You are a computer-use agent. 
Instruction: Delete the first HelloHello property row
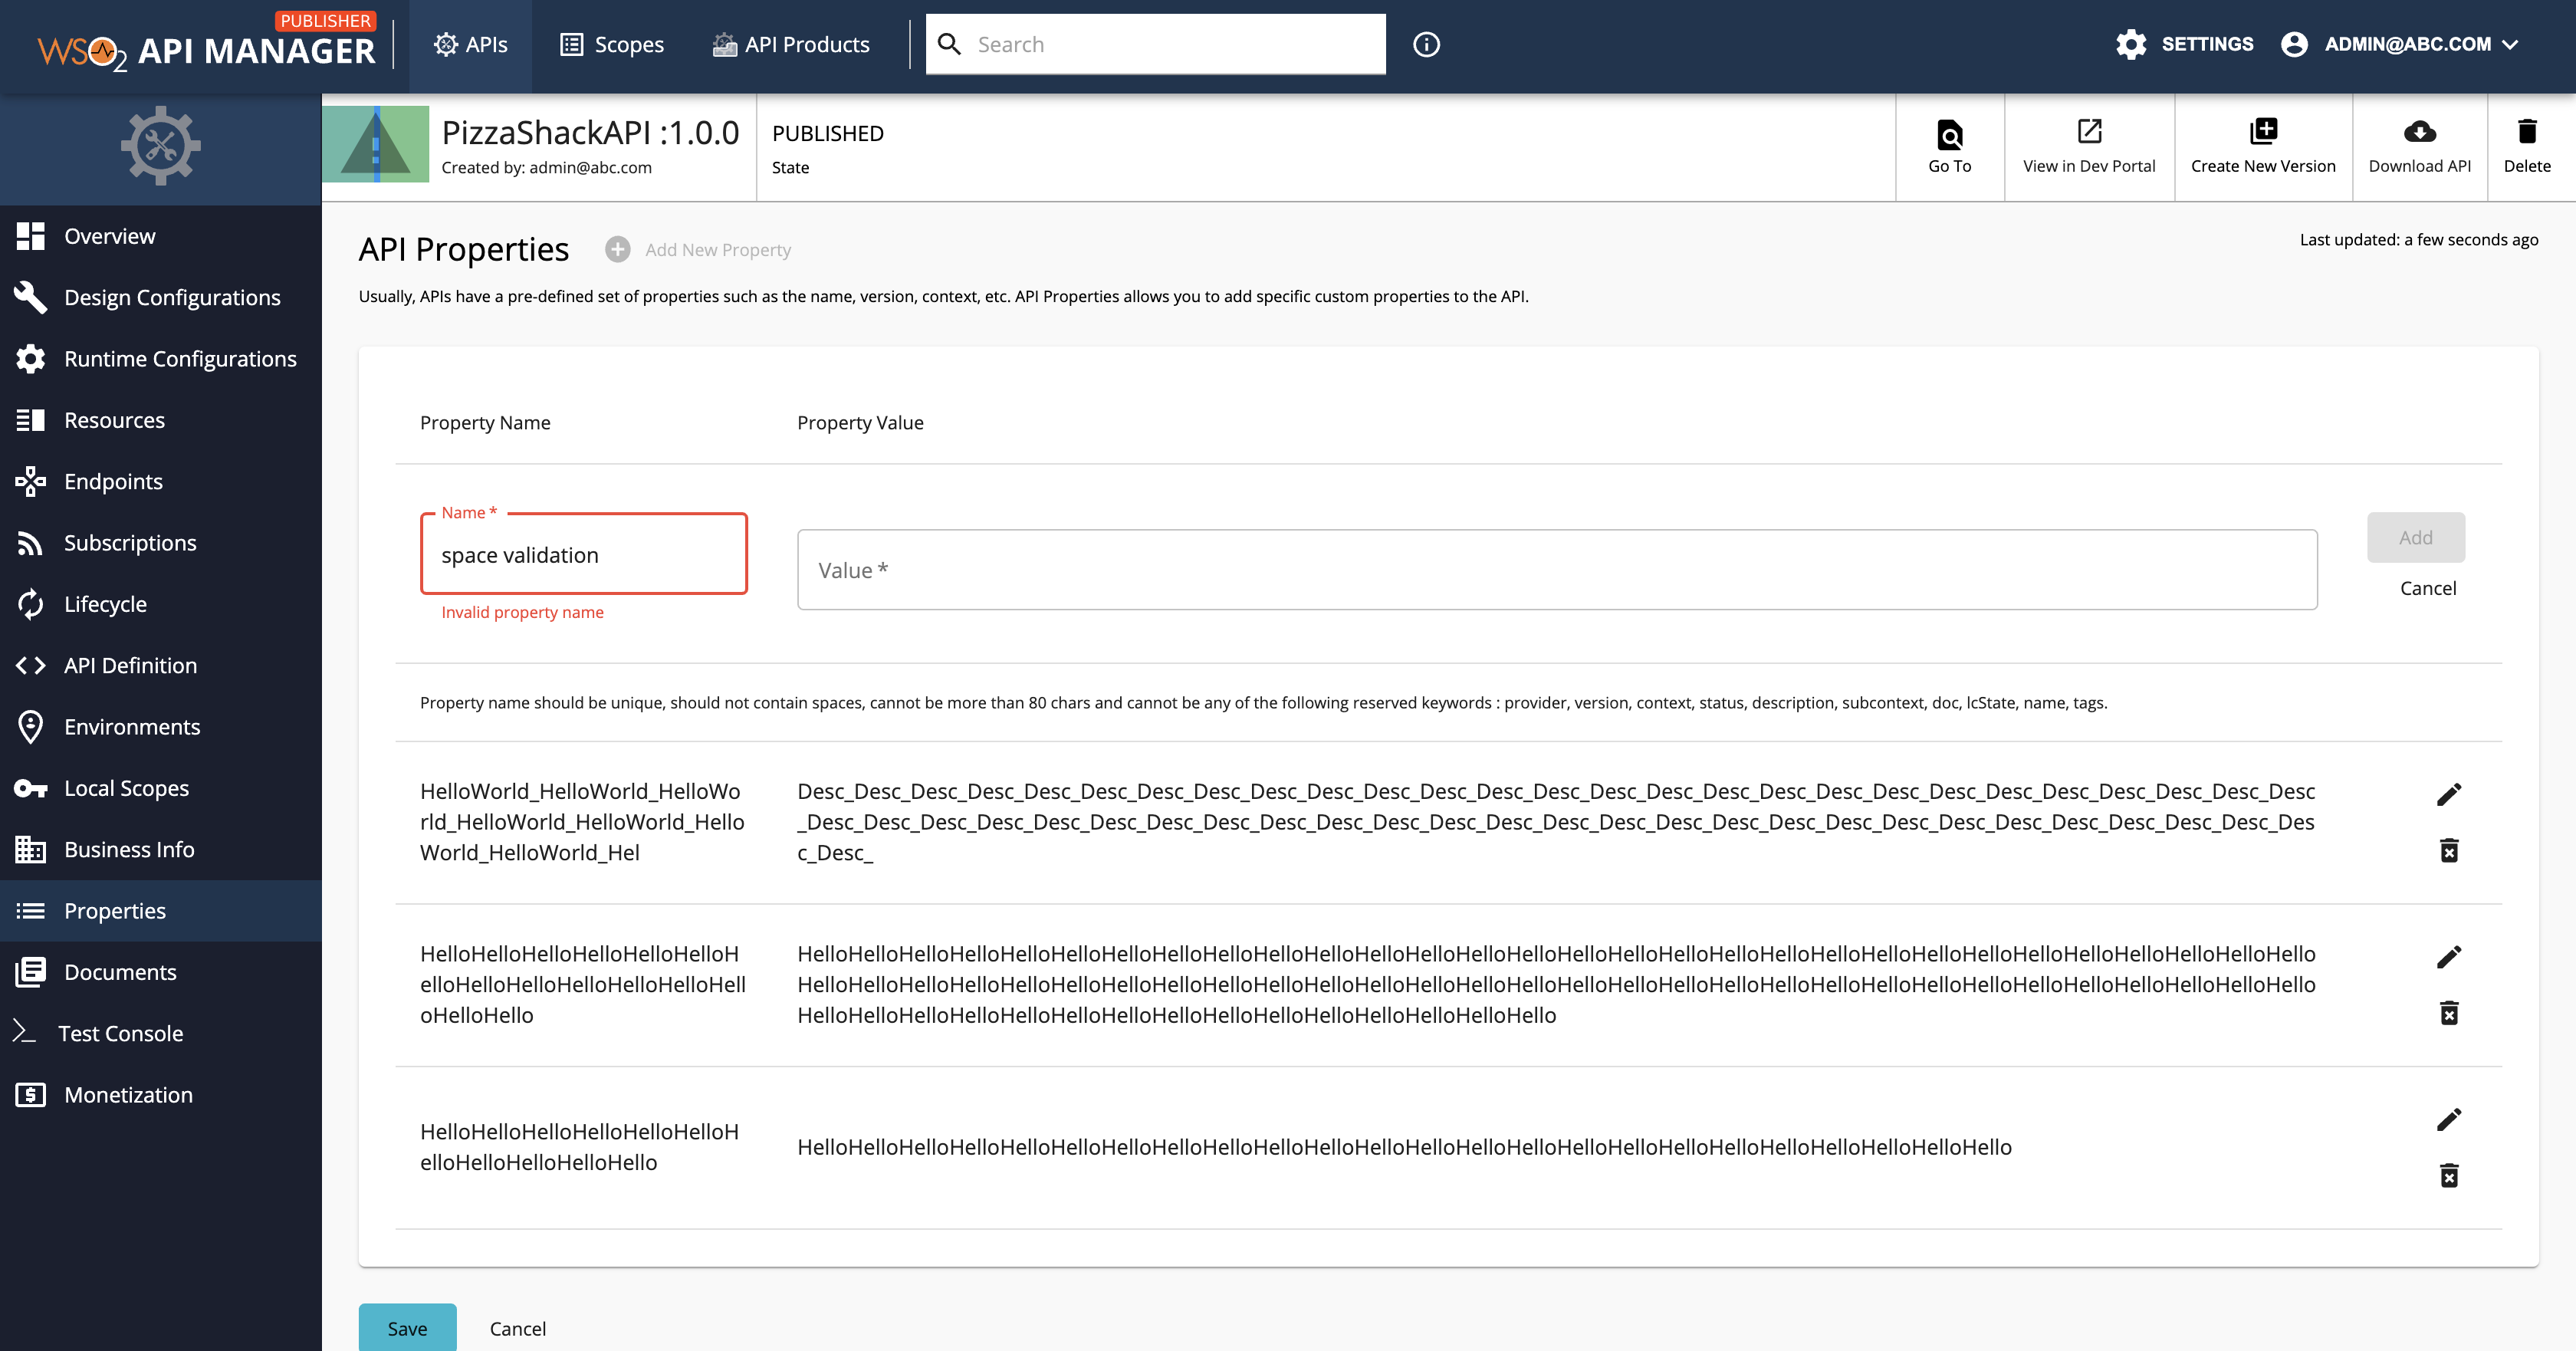(x=2450, y=1013)
